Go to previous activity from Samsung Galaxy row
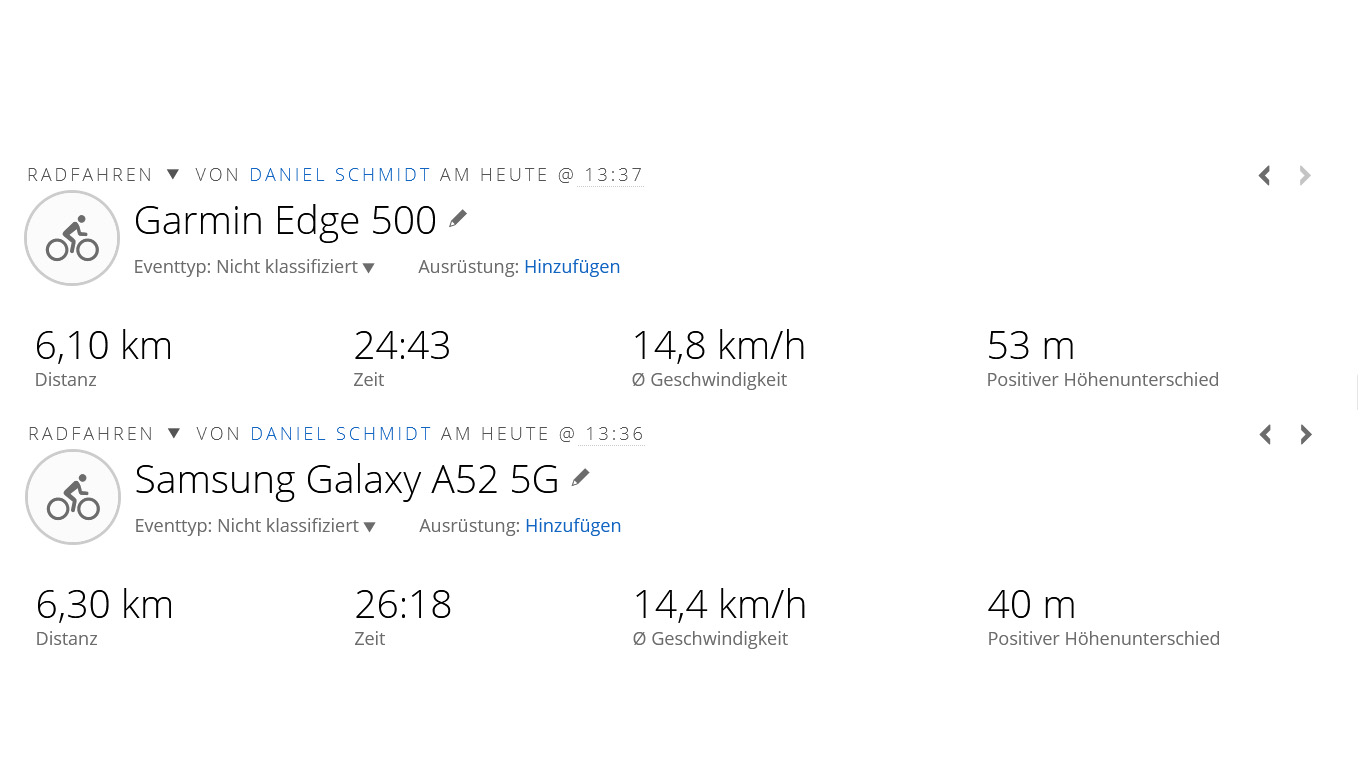Viewport: 1363px width, 766px height. click(1266, 435)
